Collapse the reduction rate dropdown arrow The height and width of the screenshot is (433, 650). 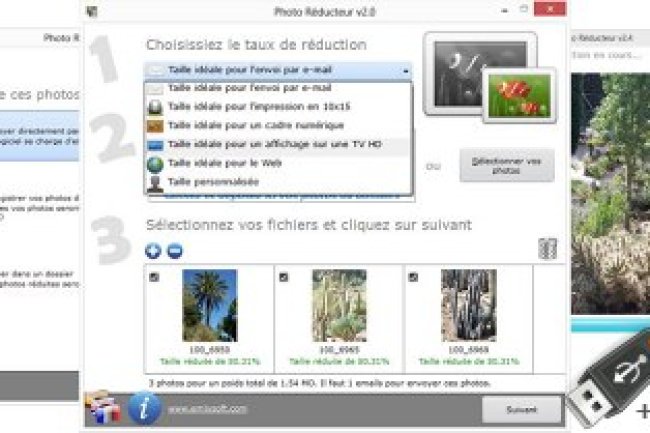[406, 71]
